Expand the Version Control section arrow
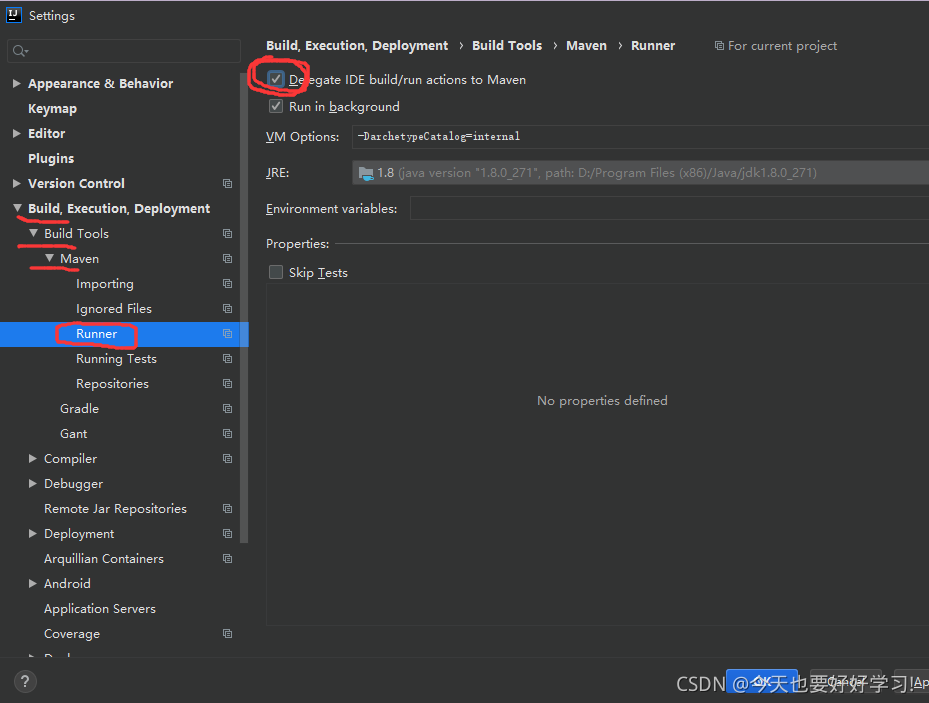Screen dimensions: 929x703 [x=17, y=184]
